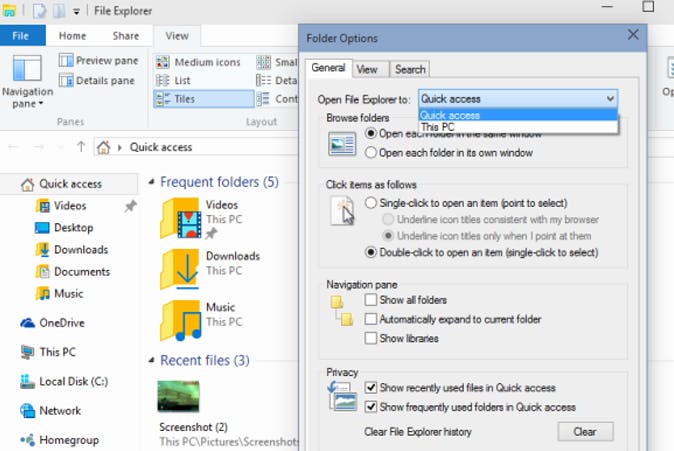The image size is (674, 451).
Task: Close the Folder Options dialog
Action: point(633,35)
